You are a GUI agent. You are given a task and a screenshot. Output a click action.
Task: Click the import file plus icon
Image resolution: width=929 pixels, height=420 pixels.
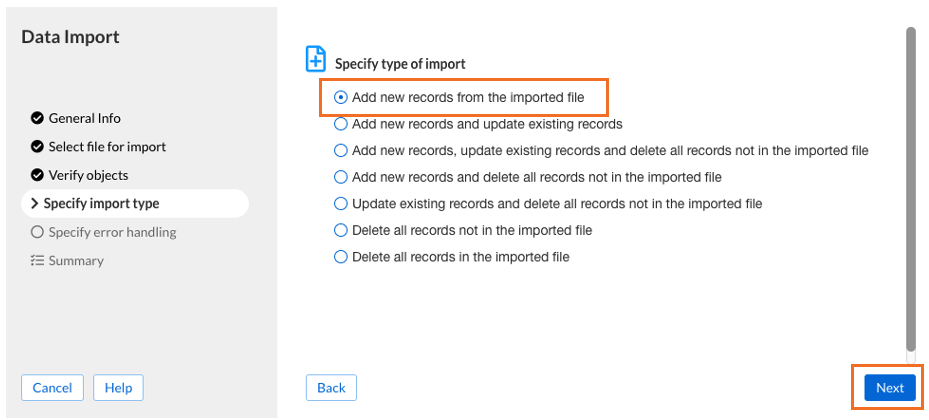click(315, 60)
